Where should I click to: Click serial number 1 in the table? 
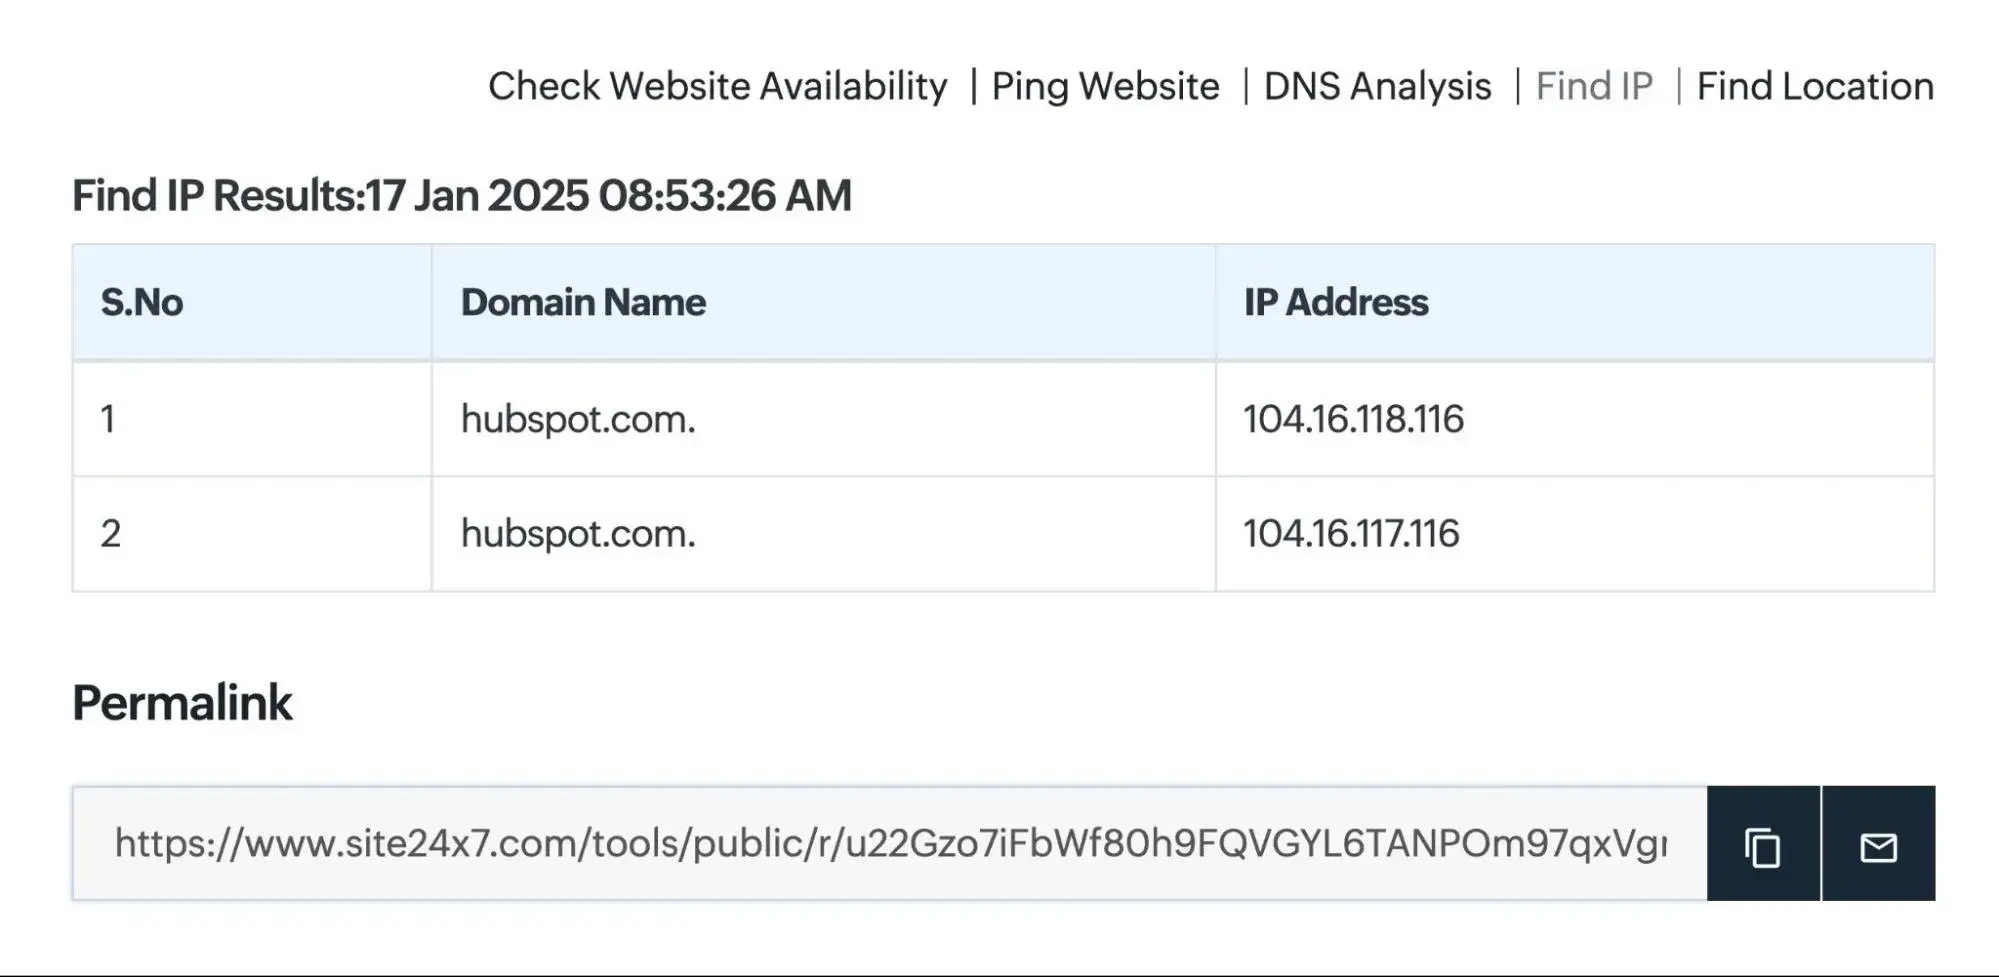pyautogui.click(x=108, y=419)
